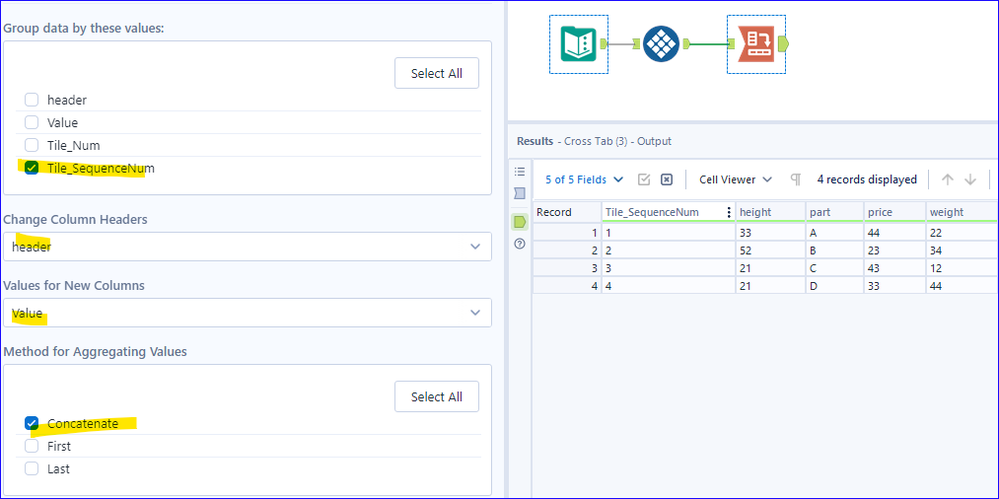Select part cell with value D
This screenshot has height=499, width=999.
[x=835, y=286]
